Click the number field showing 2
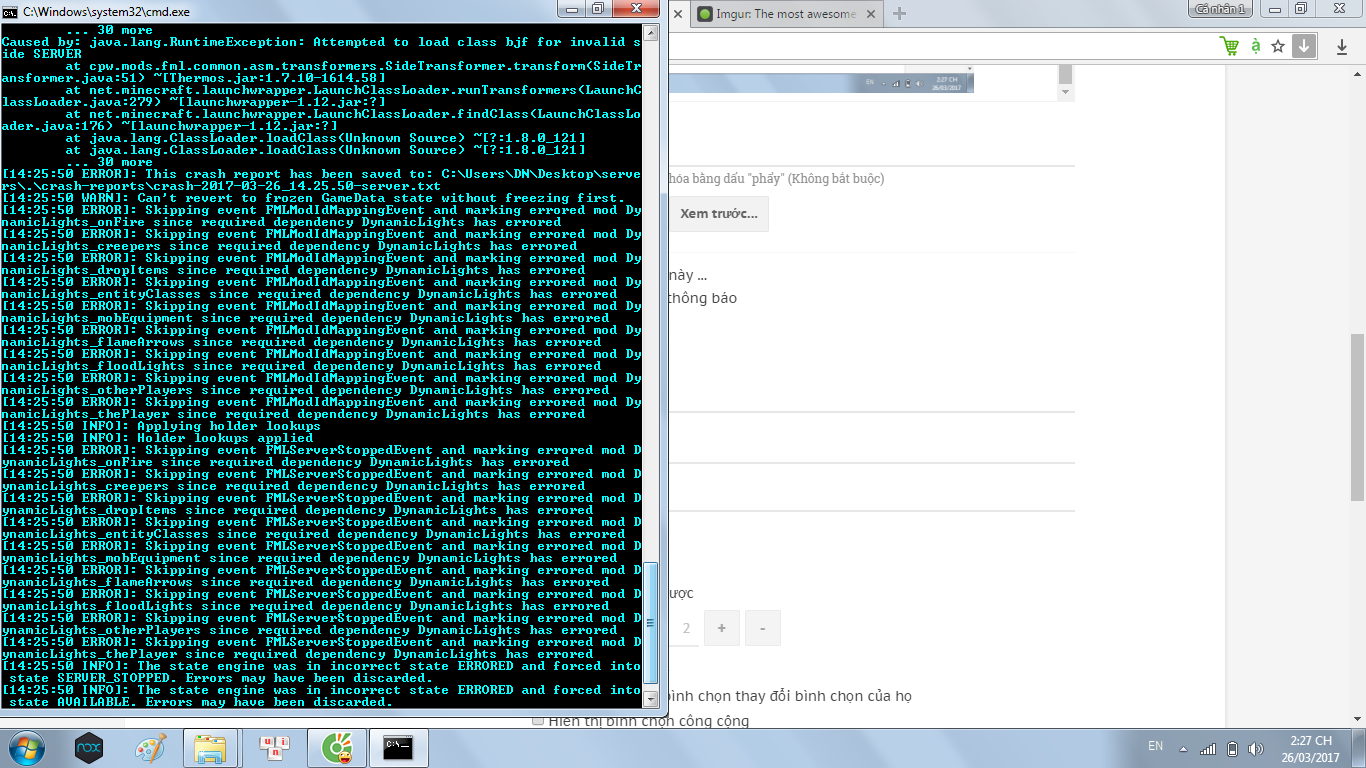Screen dimensions: 1366x768 pos(683,628)
